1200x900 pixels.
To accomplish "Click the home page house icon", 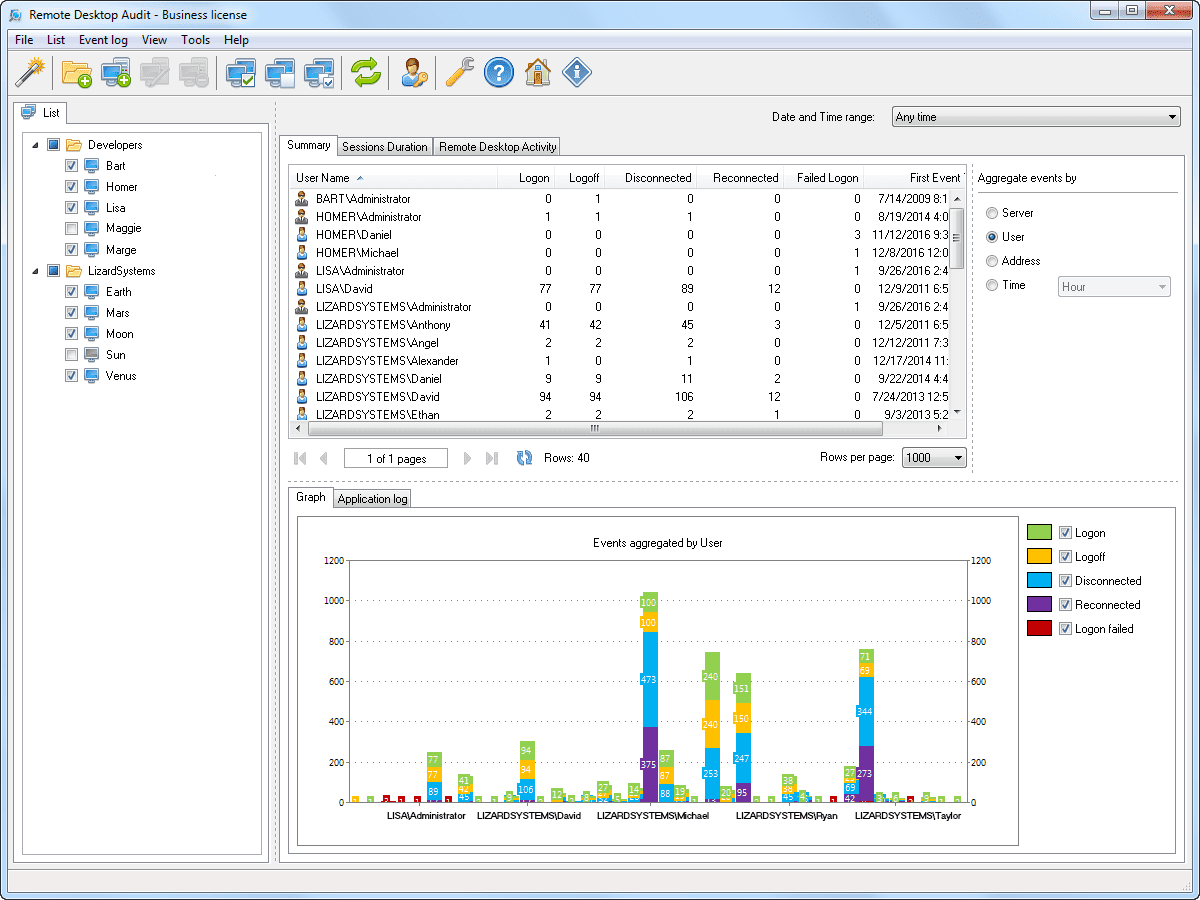I will pyautogui.click(x=538, y=72).
